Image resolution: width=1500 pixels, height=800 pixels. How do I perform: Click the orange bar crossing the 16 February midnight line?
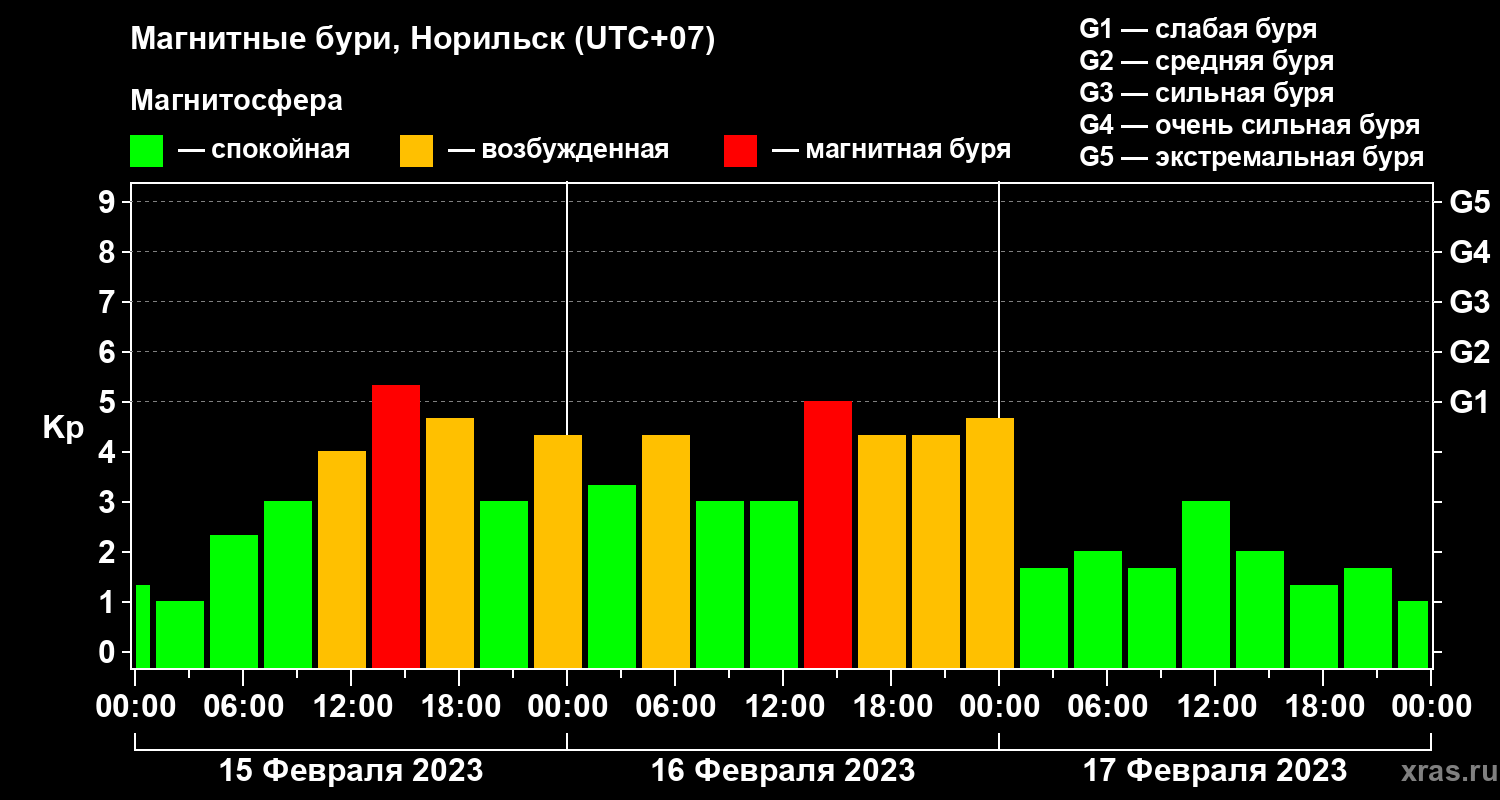point(558,551)
